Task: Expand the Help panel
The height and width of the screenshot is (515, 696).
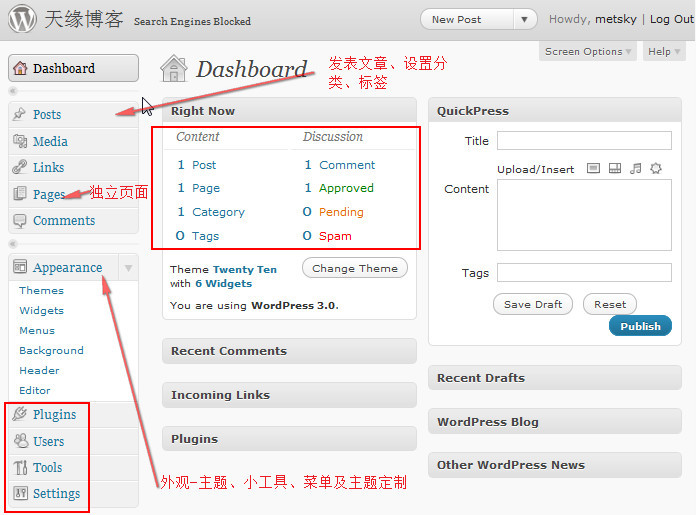Action: pyautogui.click(x=664, y=52)
